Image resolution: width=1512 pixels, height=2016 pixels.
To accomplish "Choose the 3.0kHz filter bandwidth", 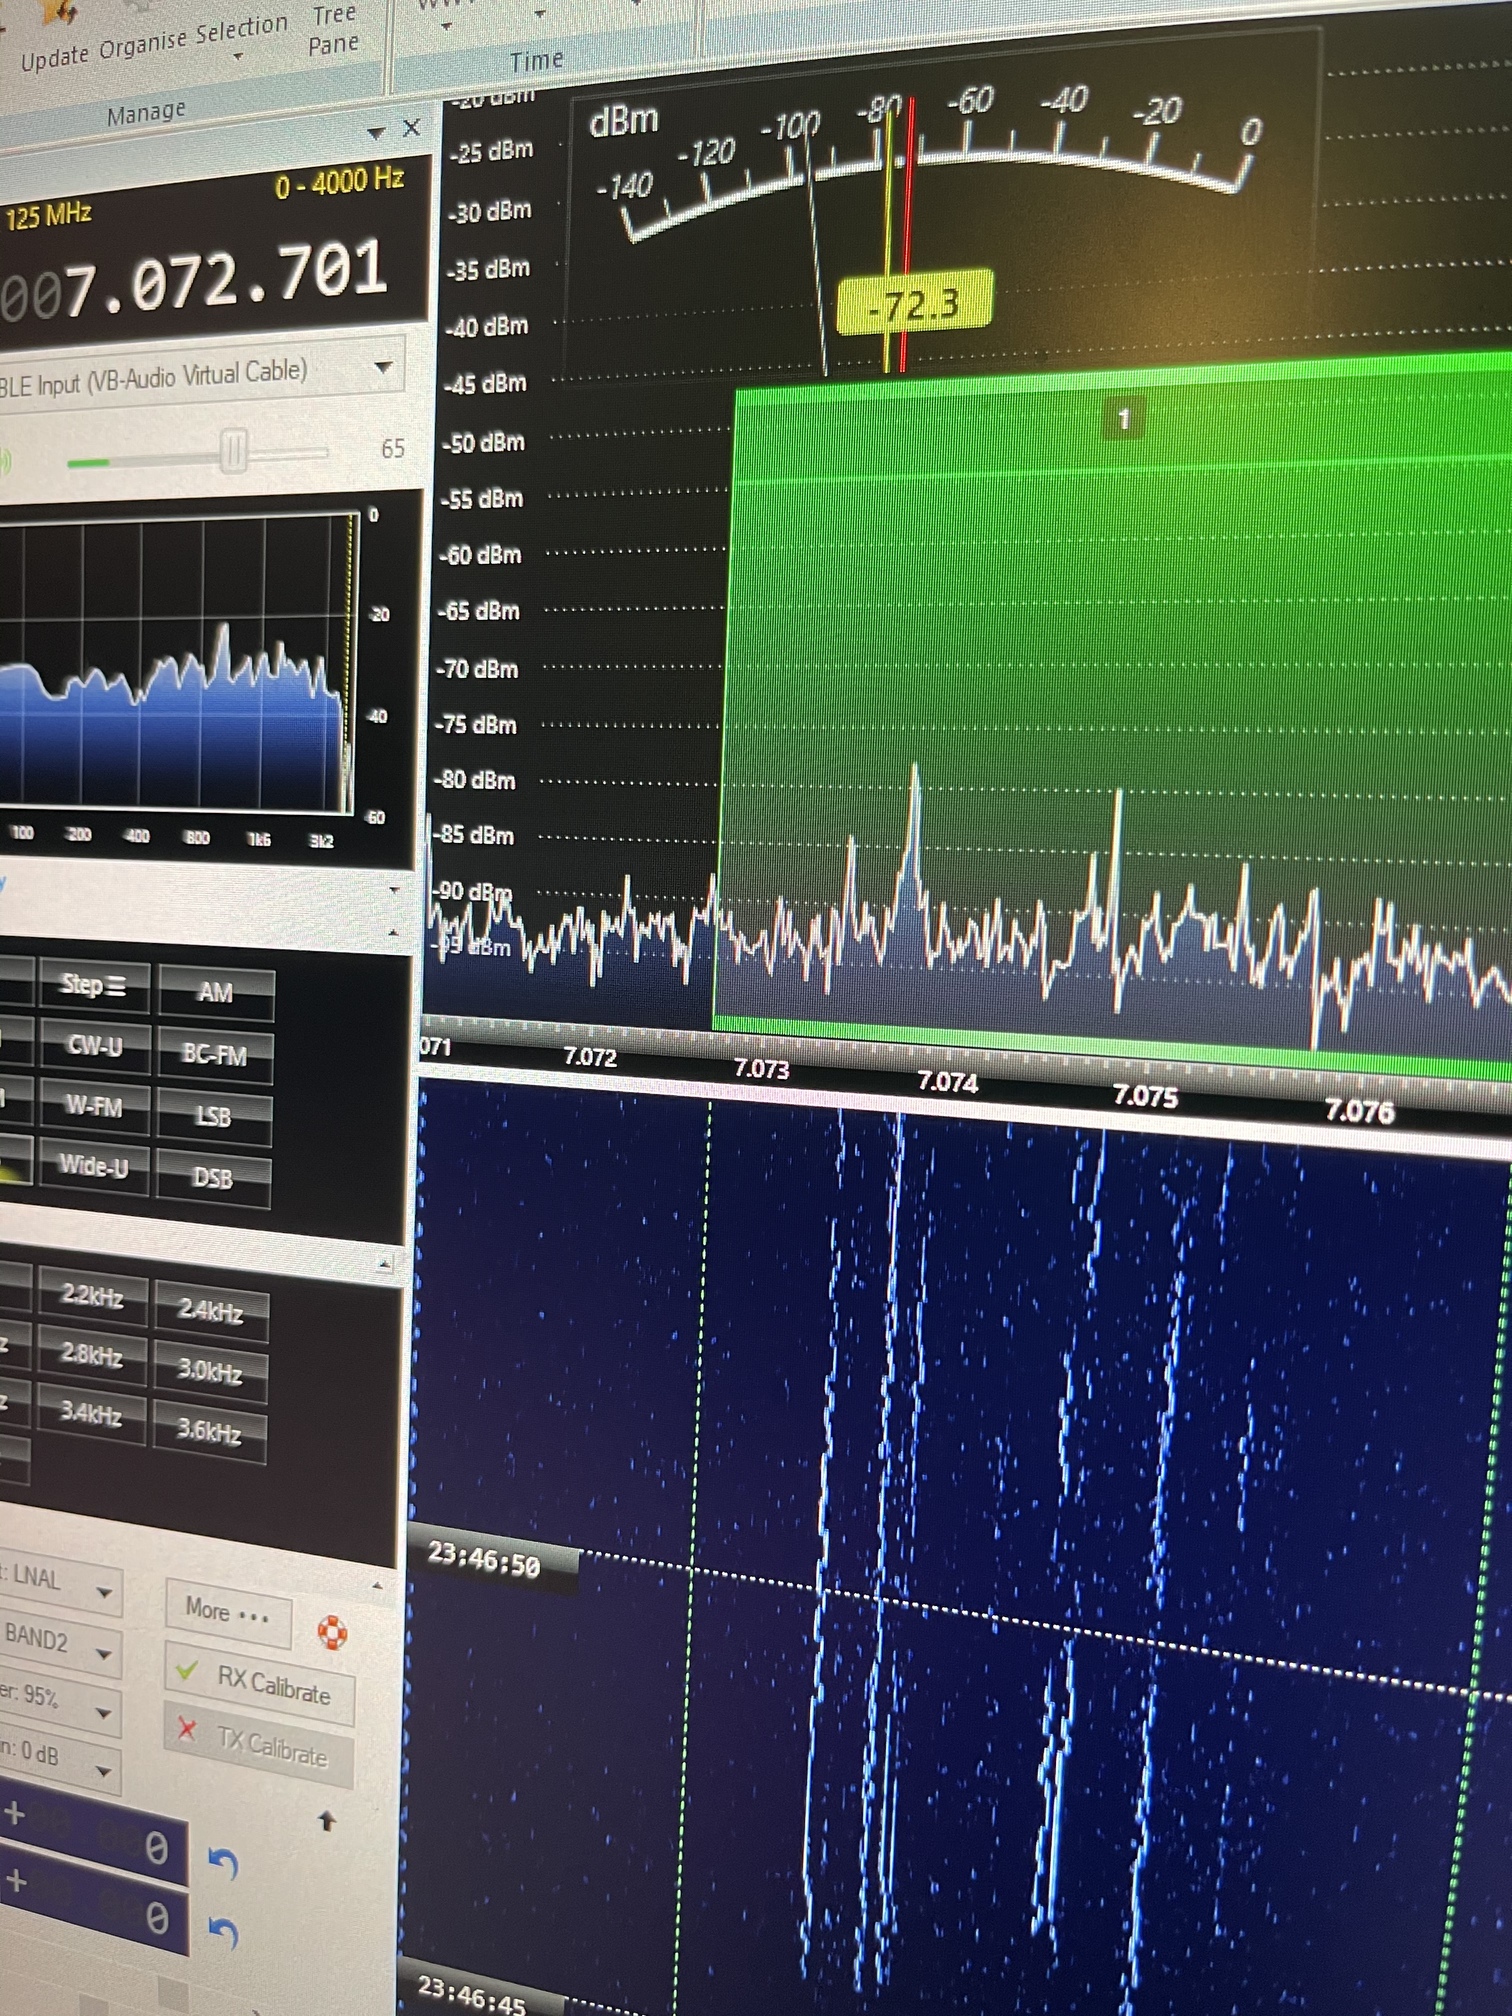I will click(x=209, y=1370).
